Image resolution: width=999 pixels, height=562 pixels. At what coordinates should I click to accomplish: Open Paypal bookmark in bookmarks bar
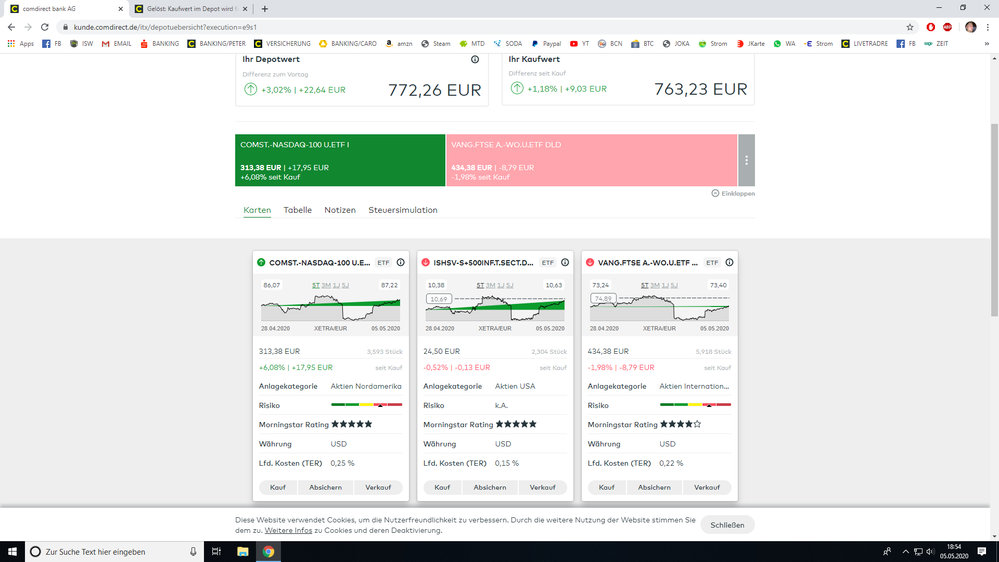(x=547, y=44)
